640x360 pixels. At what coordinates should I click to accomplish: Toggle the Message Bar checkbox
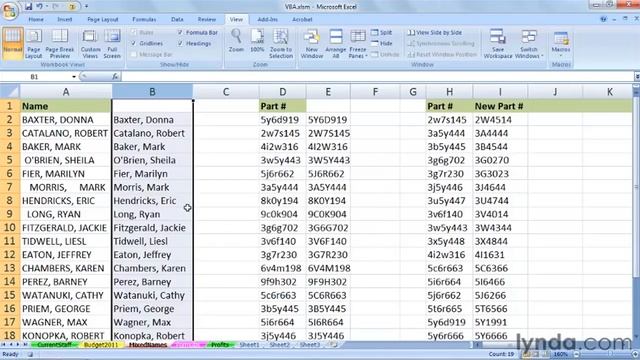pyautogui.click(x=133, y=54)
